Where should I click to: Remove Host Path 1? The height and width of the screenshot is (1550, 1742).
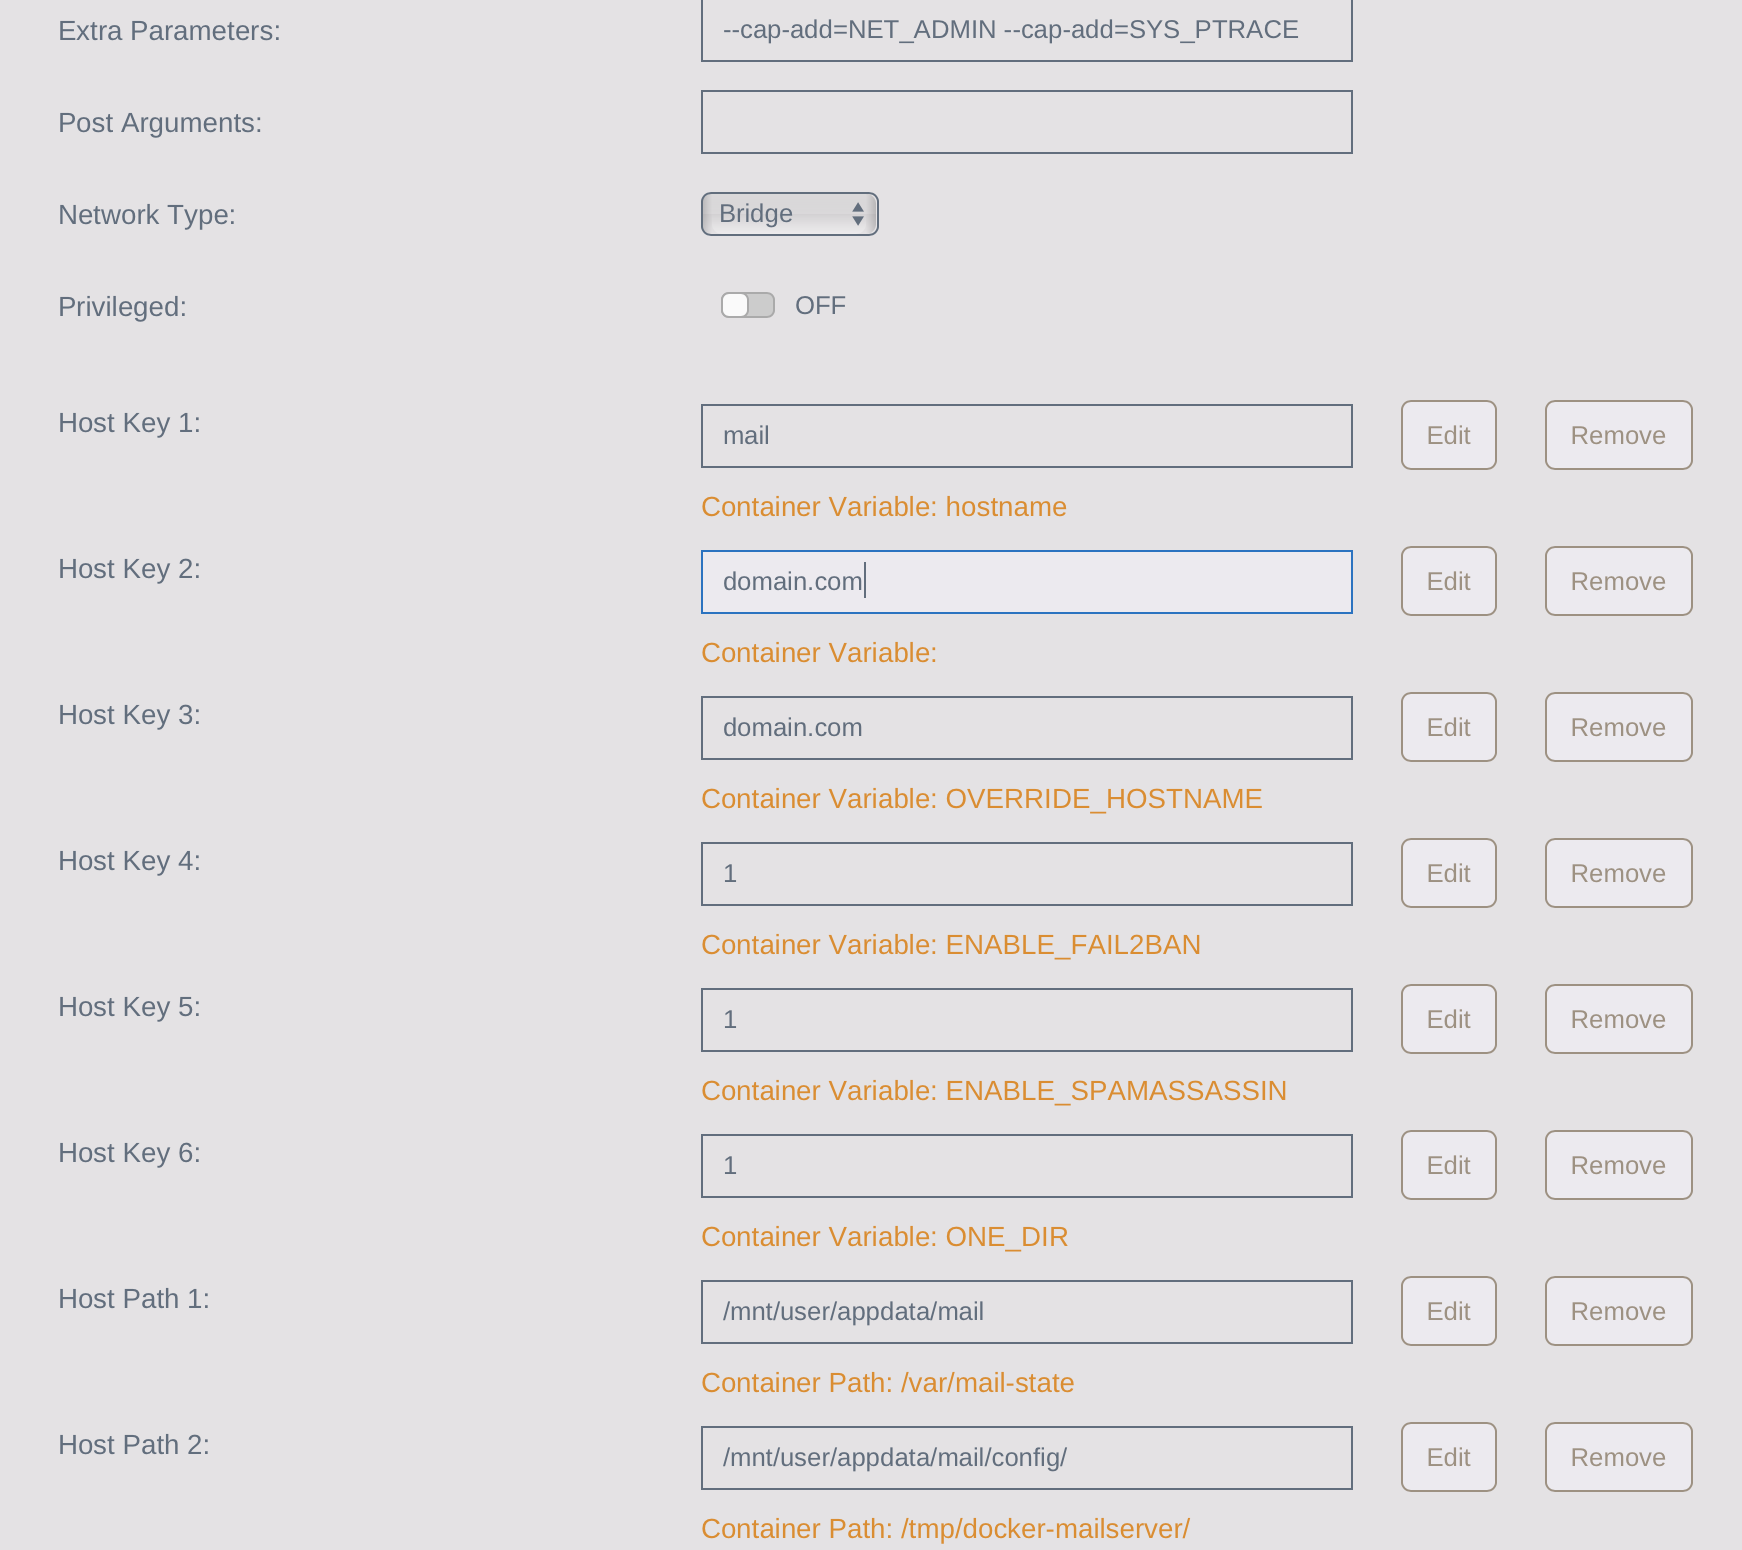[1619, 1311]
